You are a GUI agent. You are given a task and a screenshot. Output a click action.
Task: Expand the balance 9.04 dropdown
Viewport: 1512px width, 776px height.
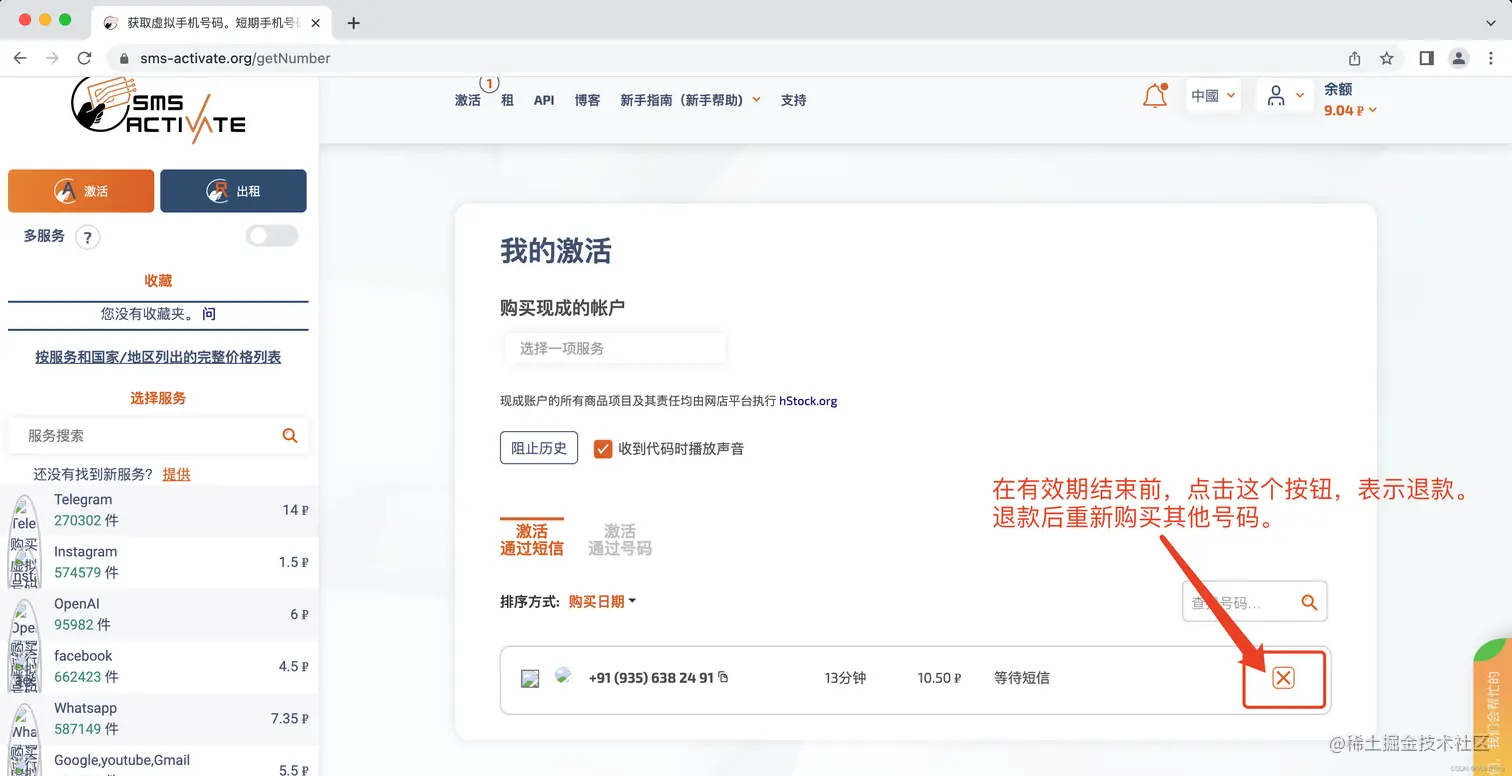(x=1350, y=110)
